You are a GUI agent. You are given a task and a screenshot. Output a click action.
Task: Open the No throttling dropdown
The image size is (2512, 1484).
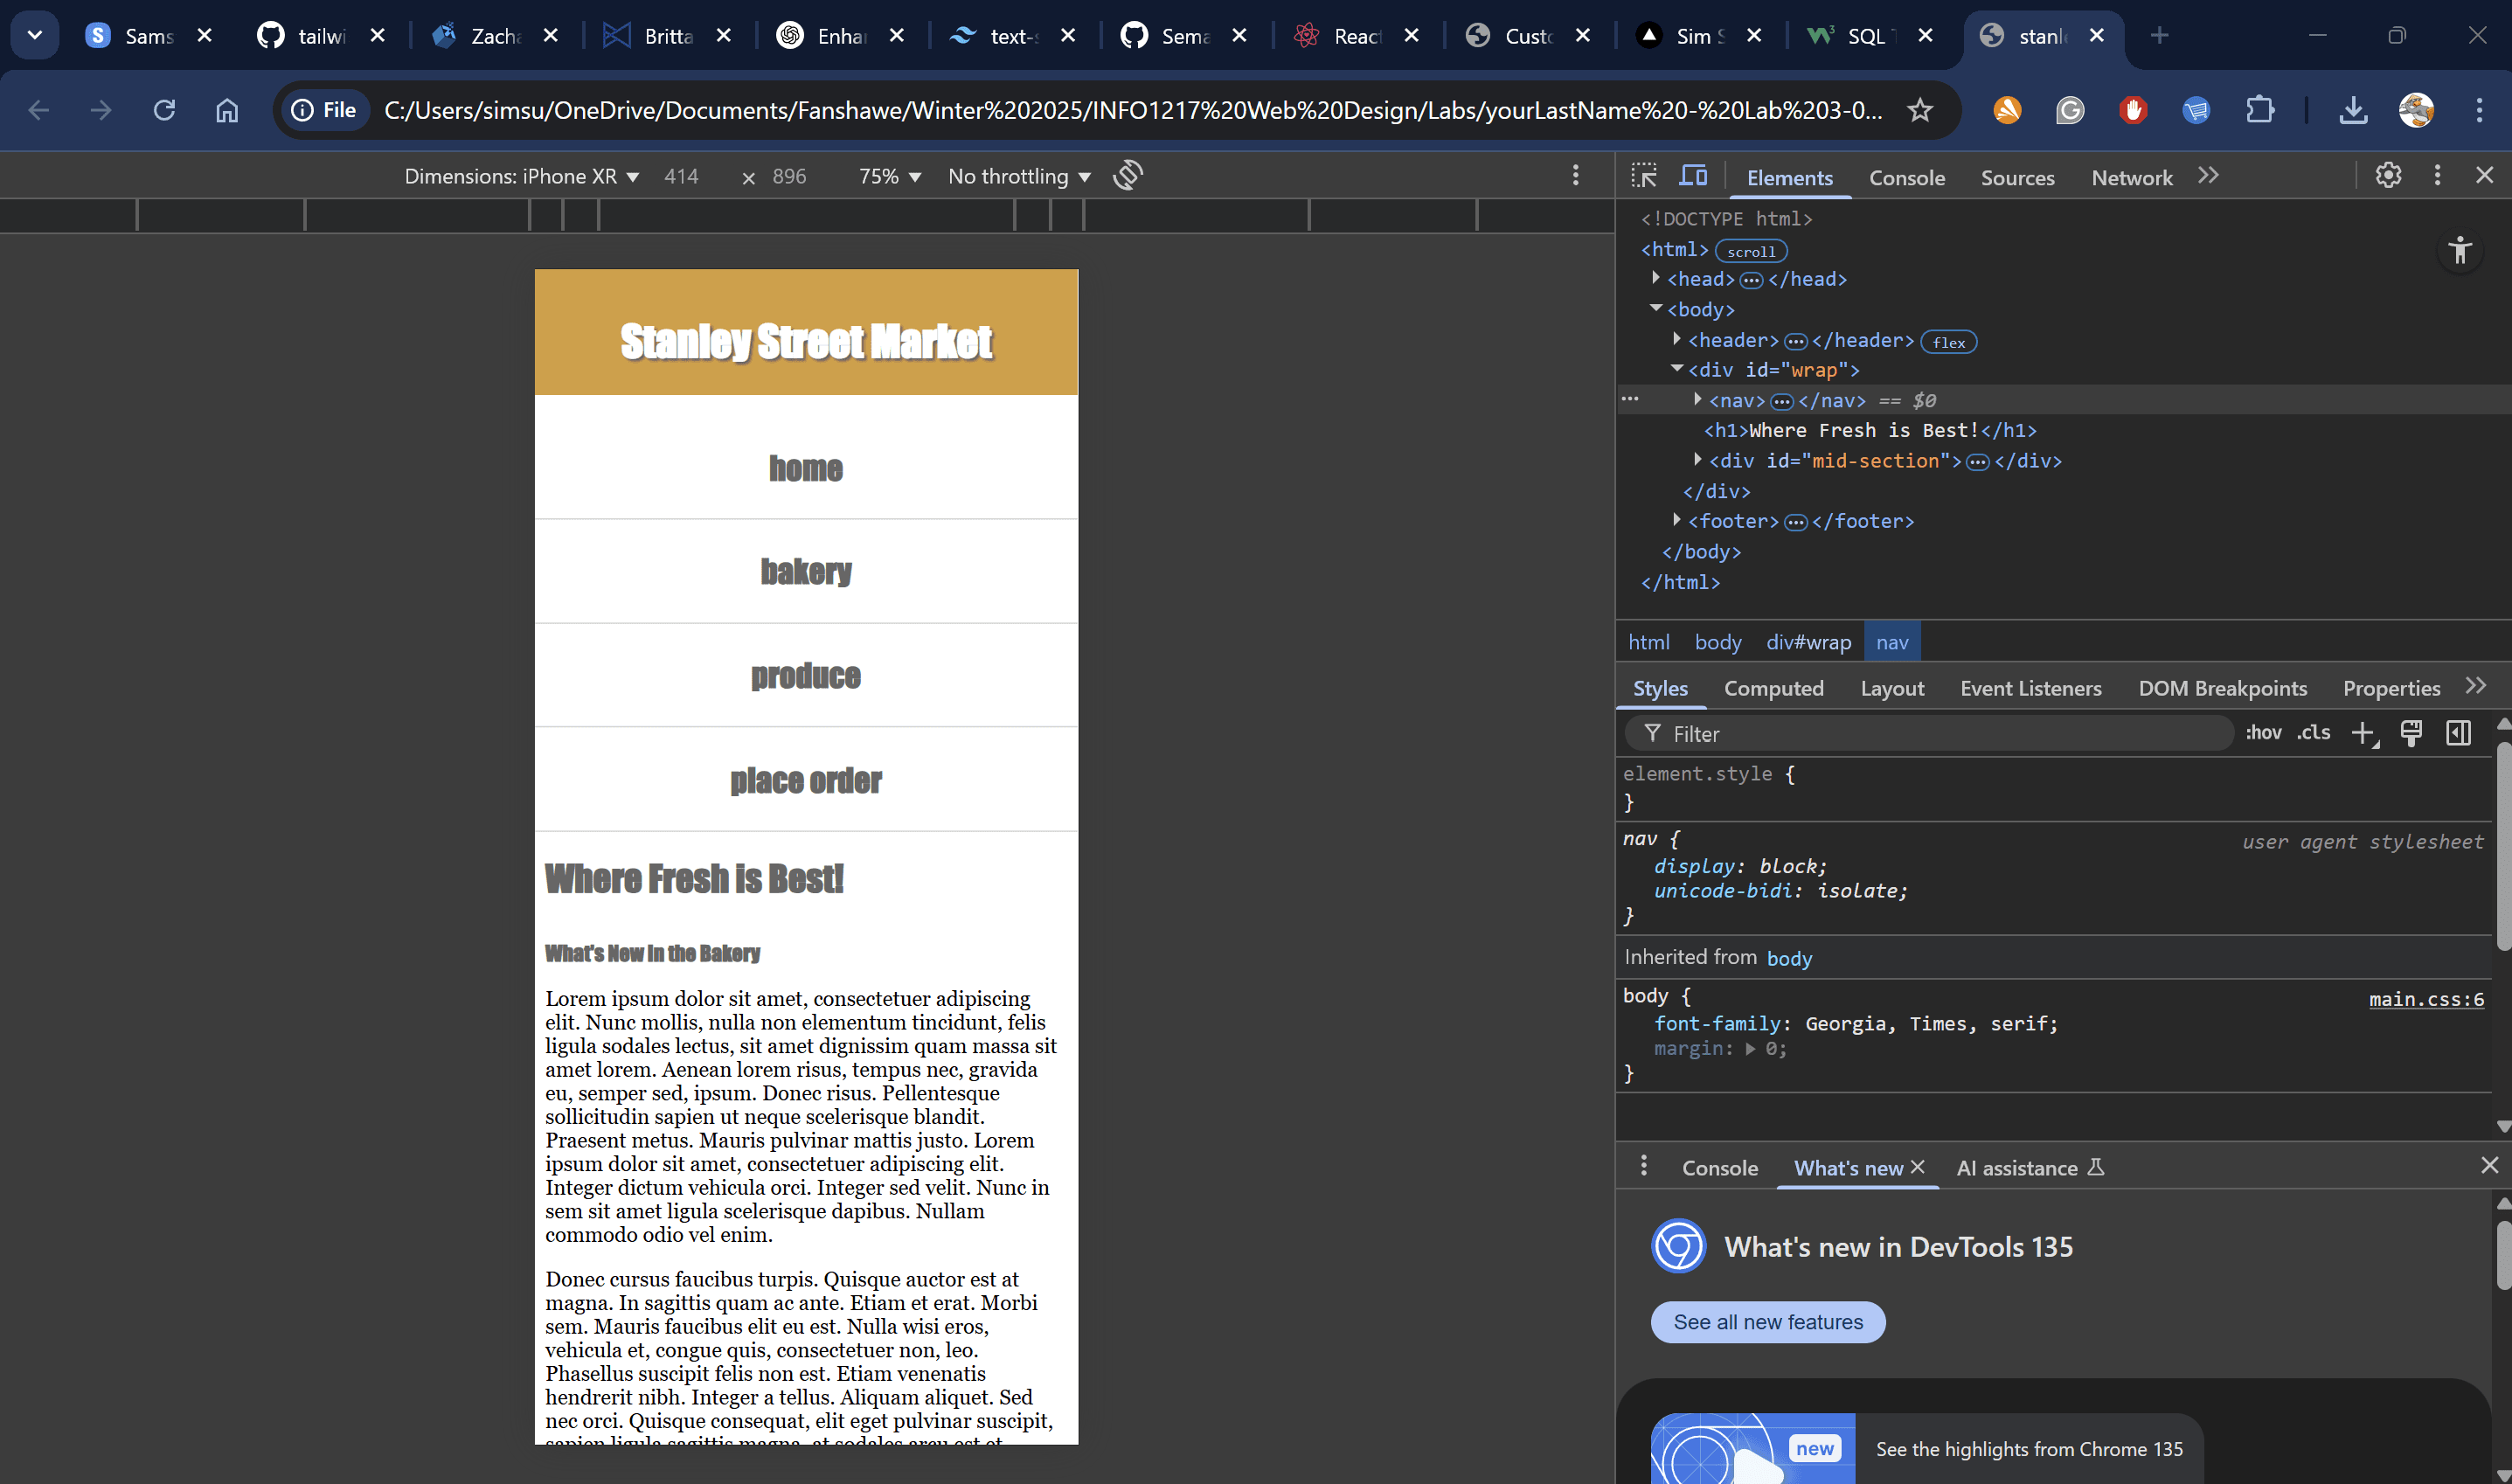point(1018,175)
